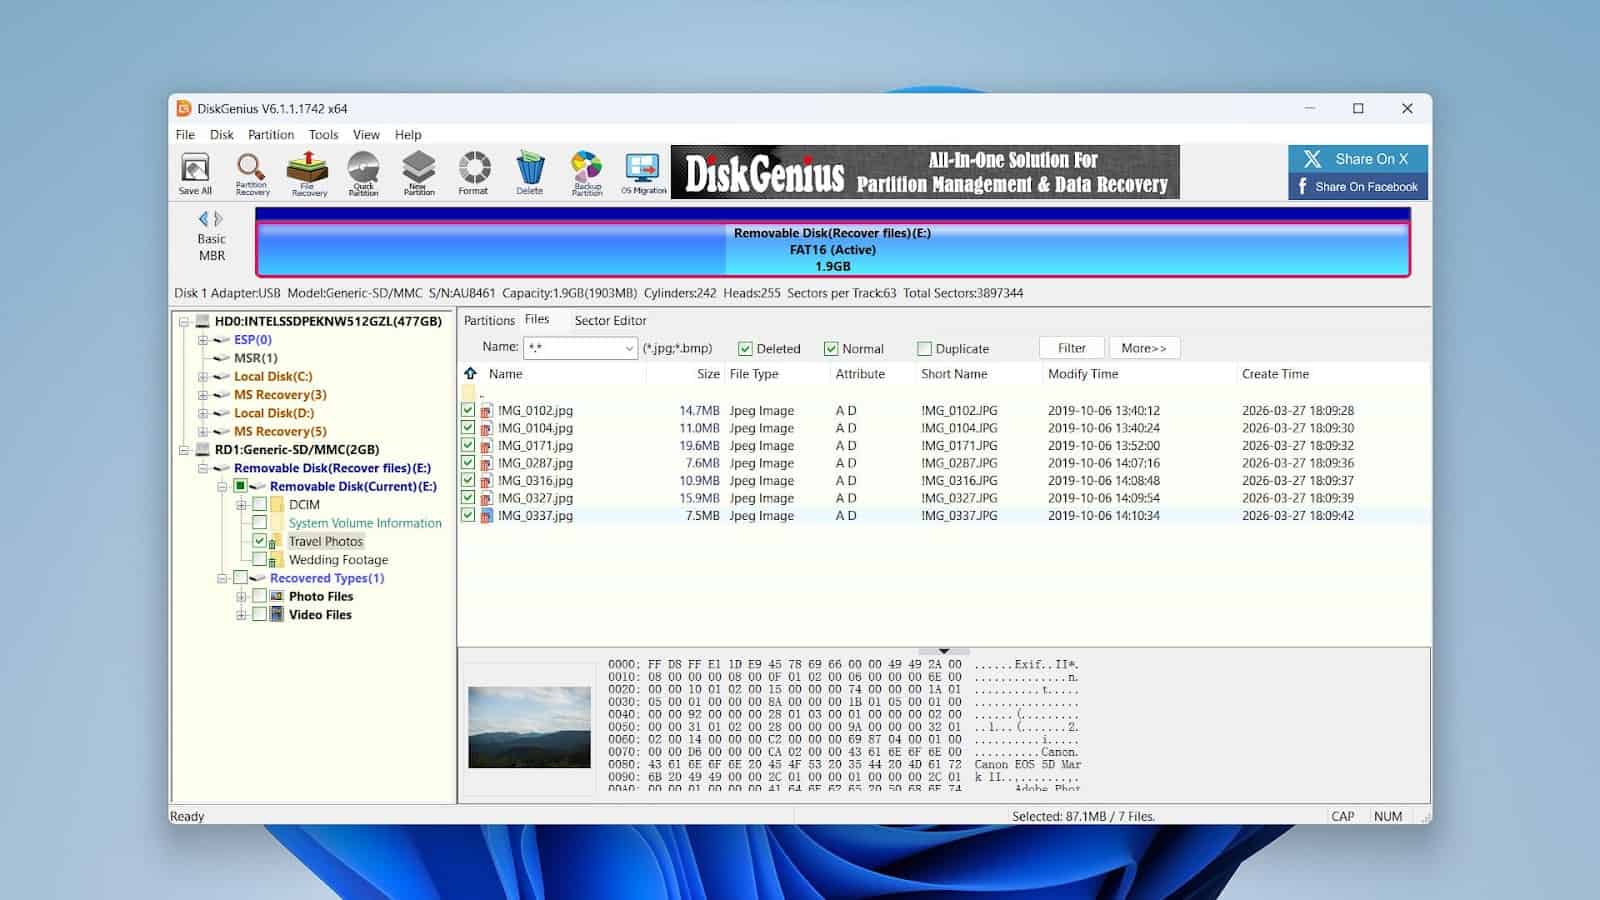Viewport: 1600px width, 900px height.
Task: Click Share On Facebook button
Action: coord(1358,186)
